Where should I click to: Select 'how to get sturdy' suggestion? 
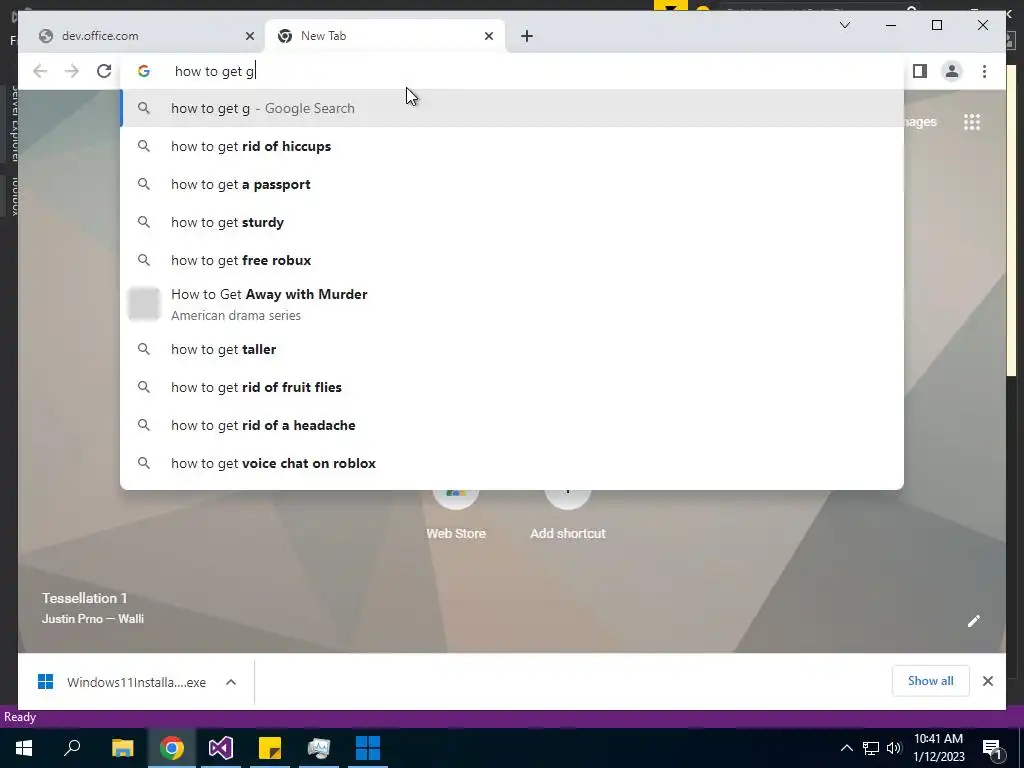[x=512, y=222]
